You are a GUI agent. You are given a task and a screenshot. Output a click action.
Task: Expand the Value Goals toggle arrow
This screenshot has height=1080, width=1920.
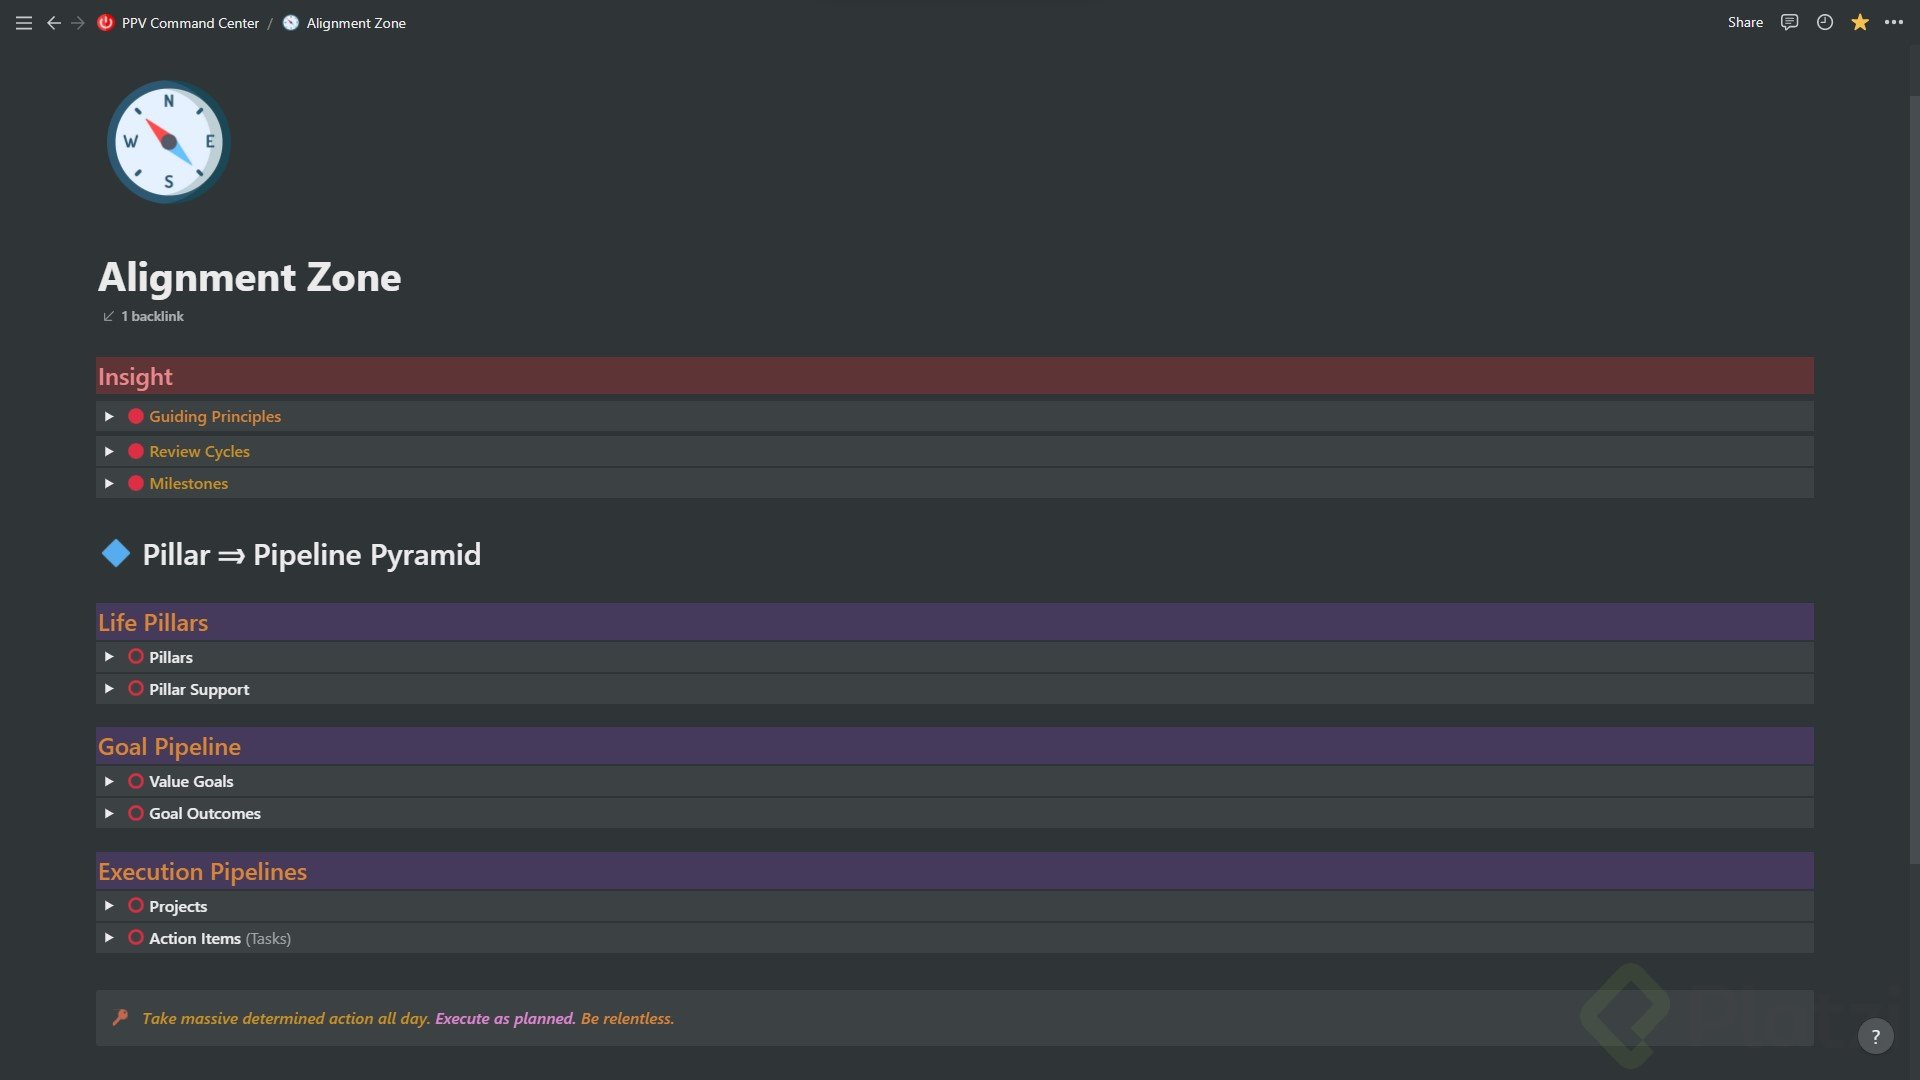pos(109,781)
